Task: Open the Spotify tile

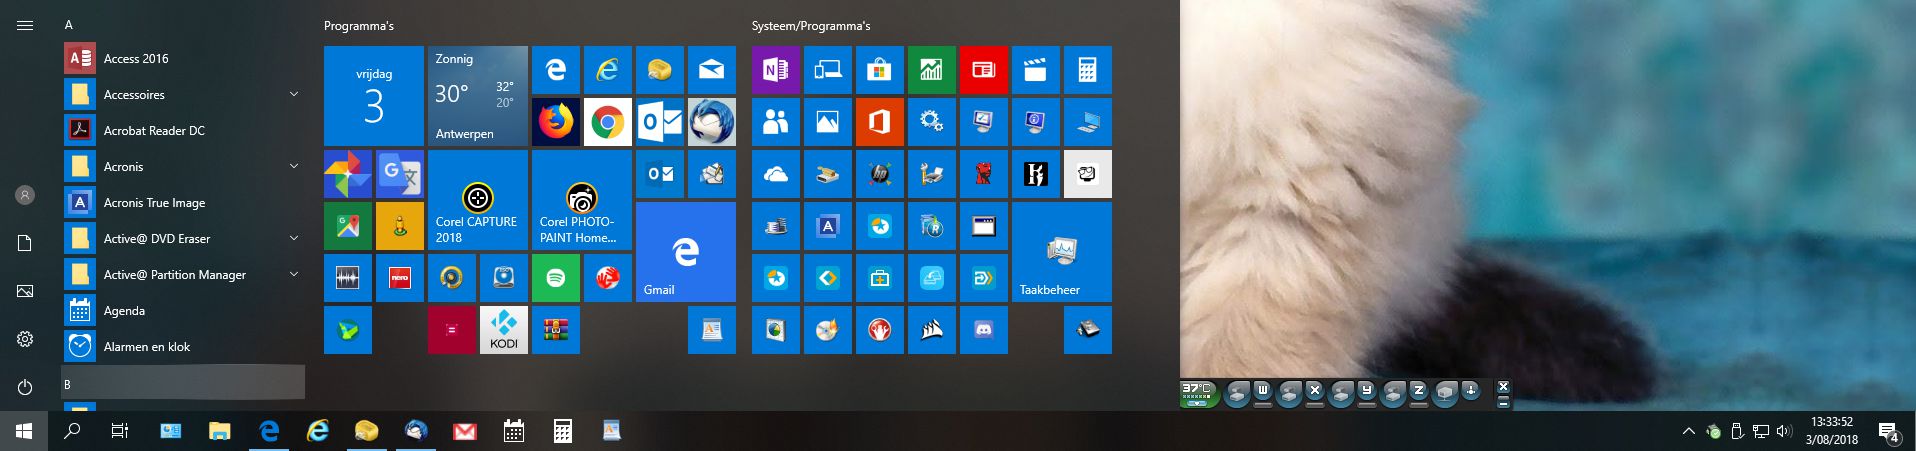Action: point(556,278)
